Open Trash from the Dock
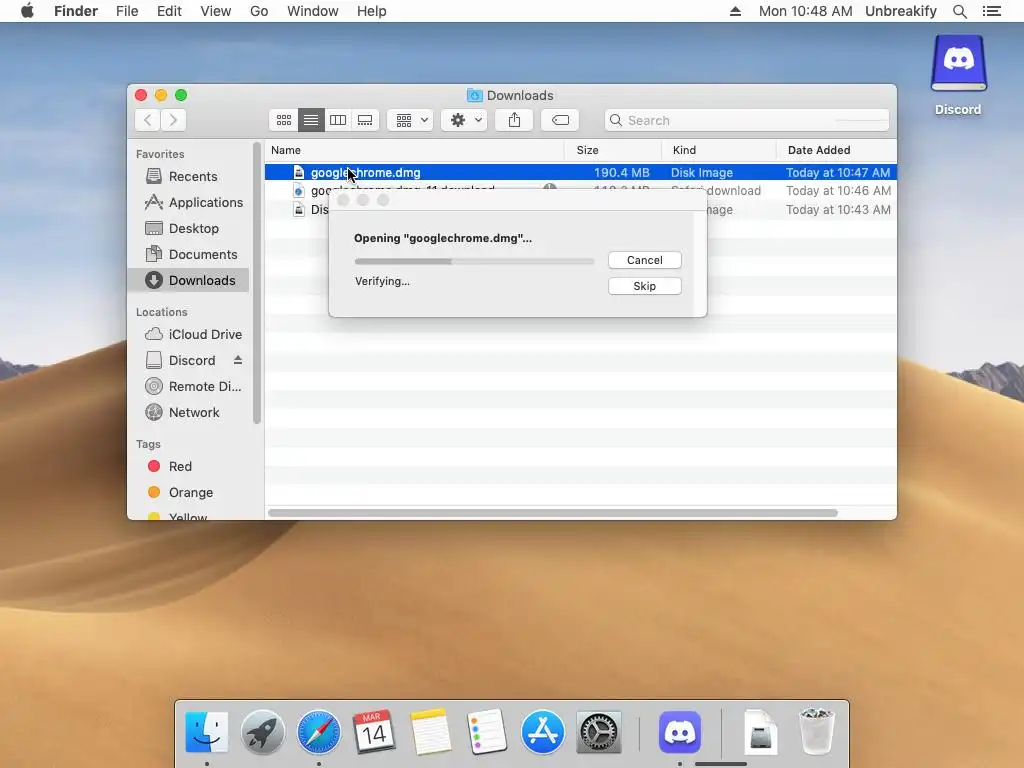1024x768 pixels. (x=816, y=732)
